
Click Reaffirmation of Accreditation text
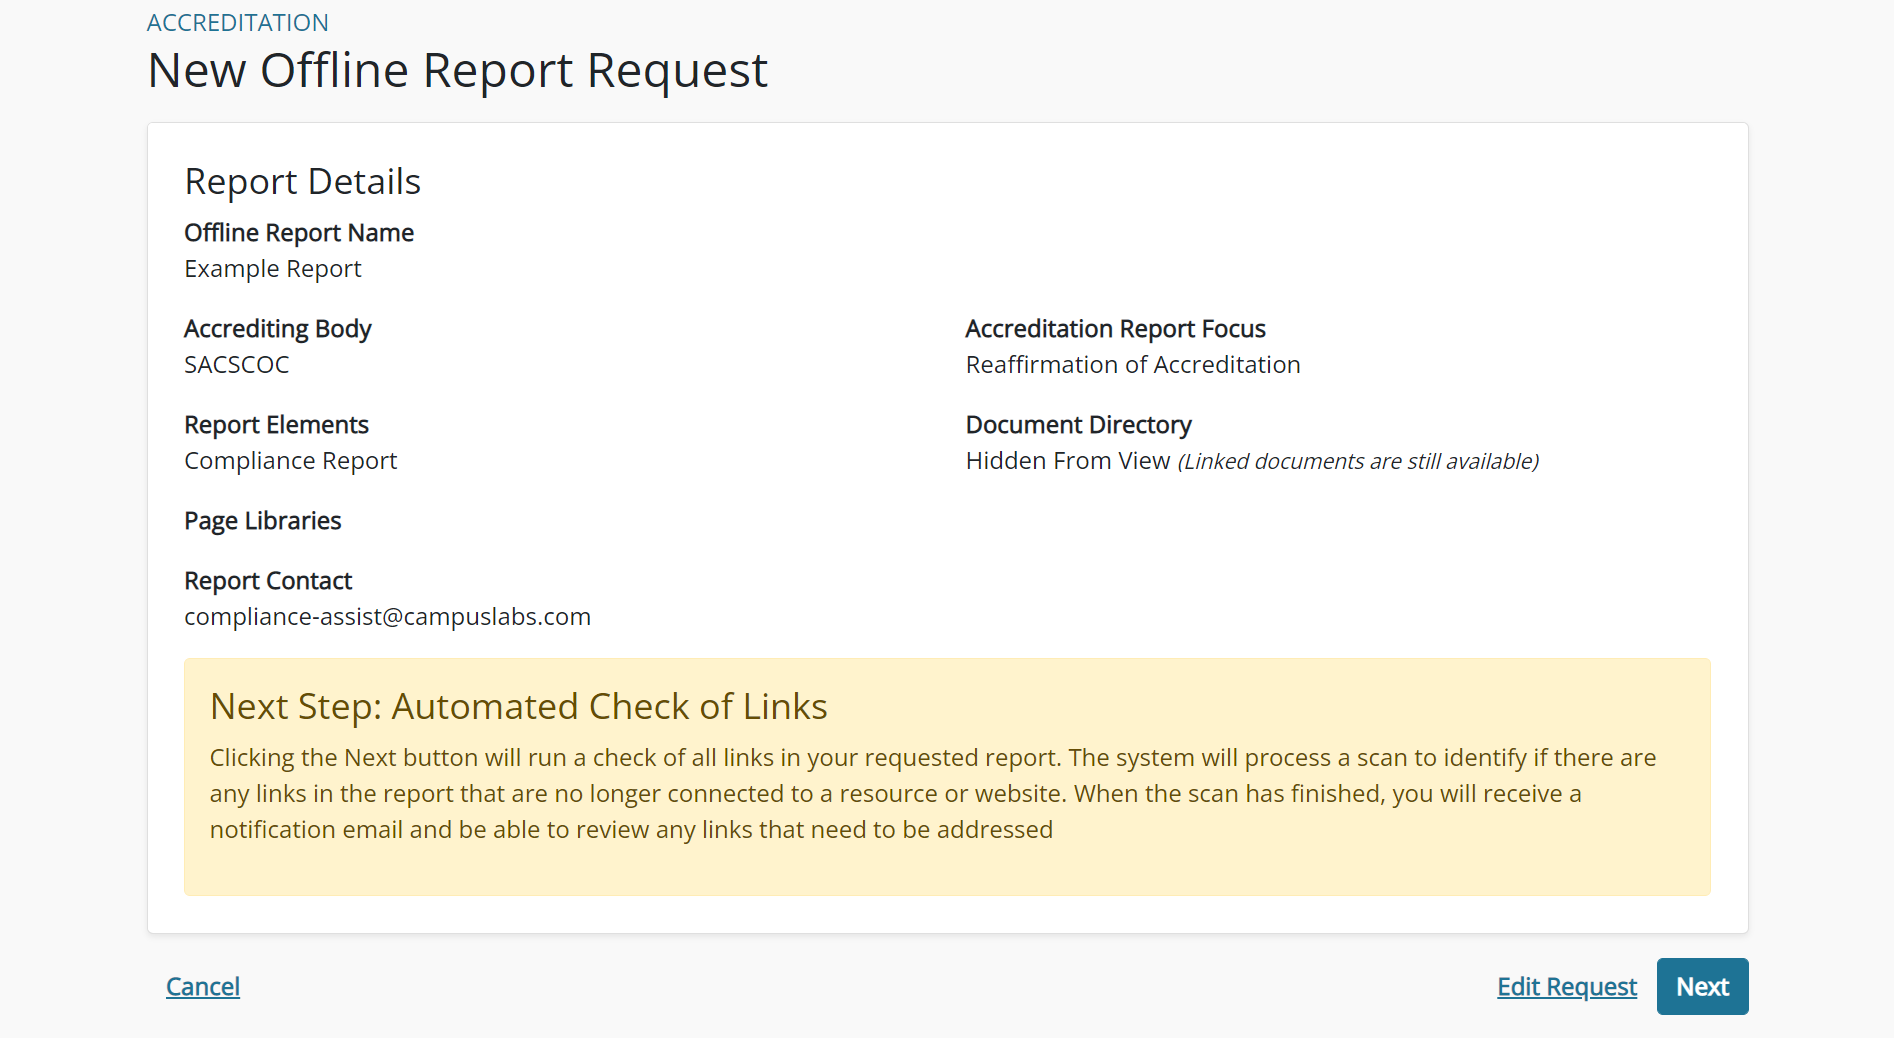click(x=1133, y=365)
